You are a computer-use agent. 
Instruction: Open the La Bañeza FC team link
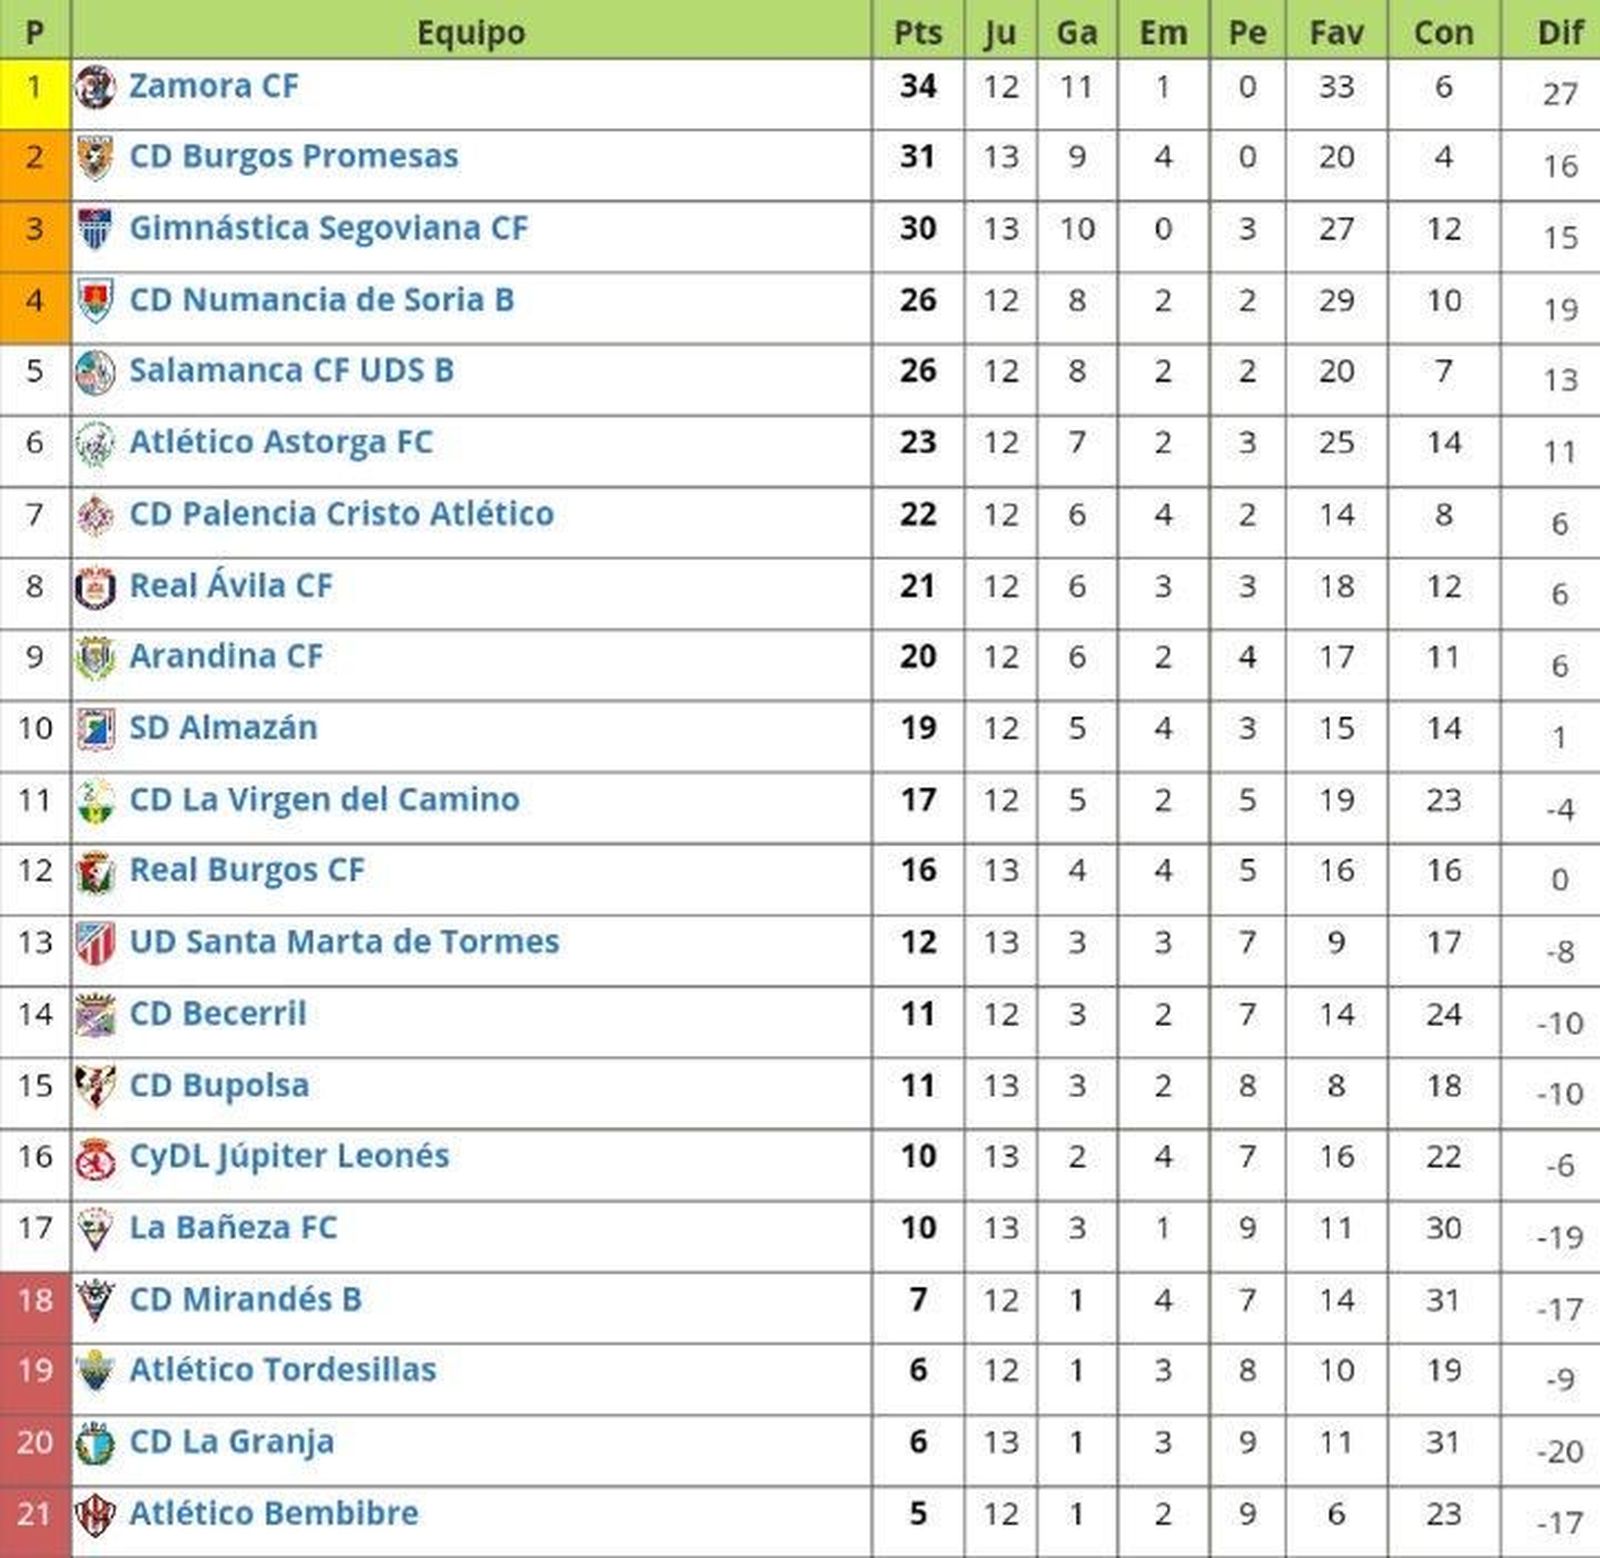point(233,1228)
